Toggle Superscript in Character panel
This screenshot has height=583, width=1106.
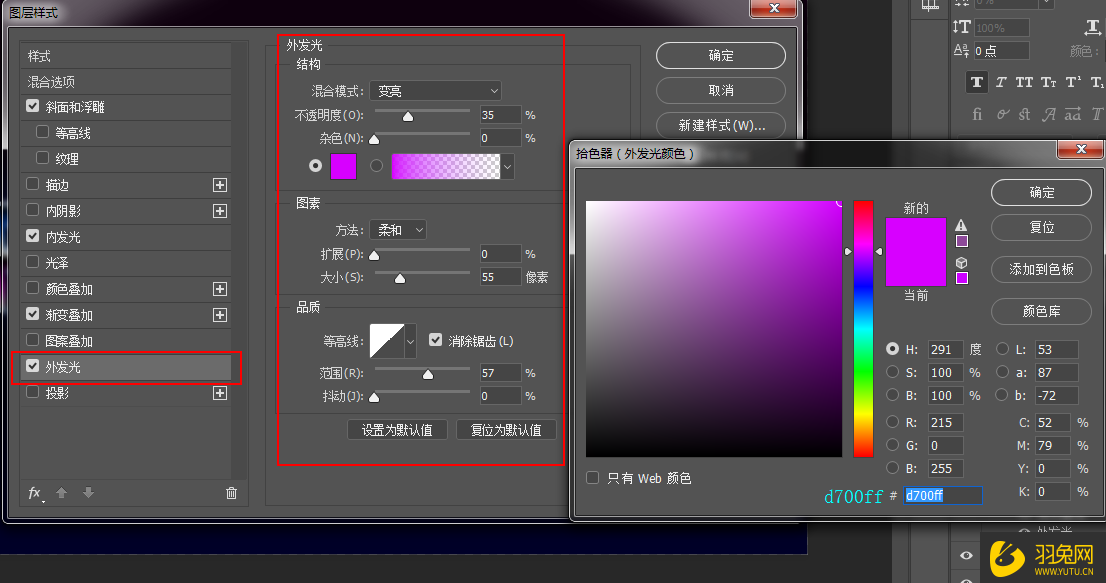(x=1073, y=82)
